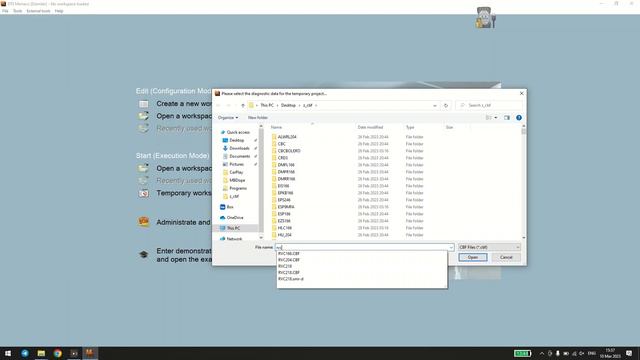Click the navigation pane scroll-down arrow
This screenshot has height=360, width=640.
pyautogui.click(x=261, y=238)
